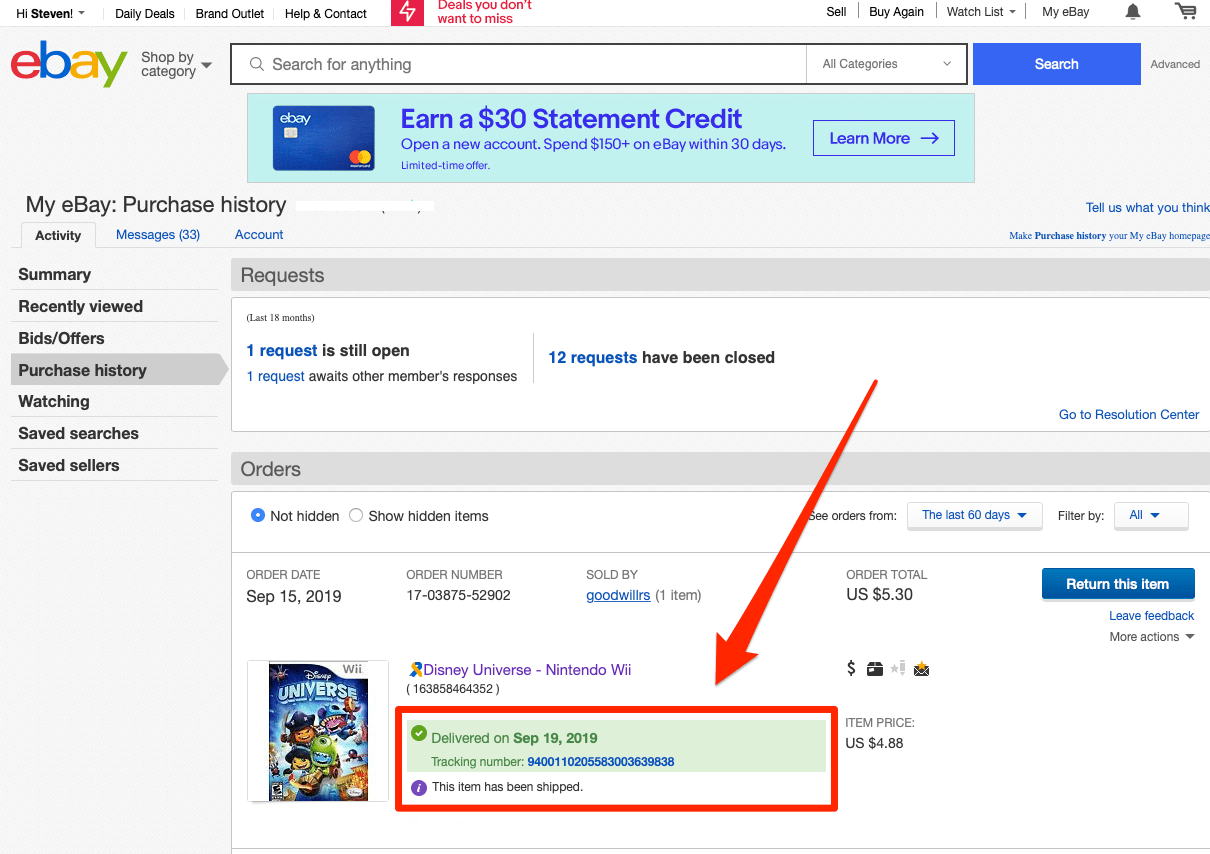This screenshot has height=854, width=1210.
Task: Click the dollar sign paid status icon
Action: pos(851,668)
